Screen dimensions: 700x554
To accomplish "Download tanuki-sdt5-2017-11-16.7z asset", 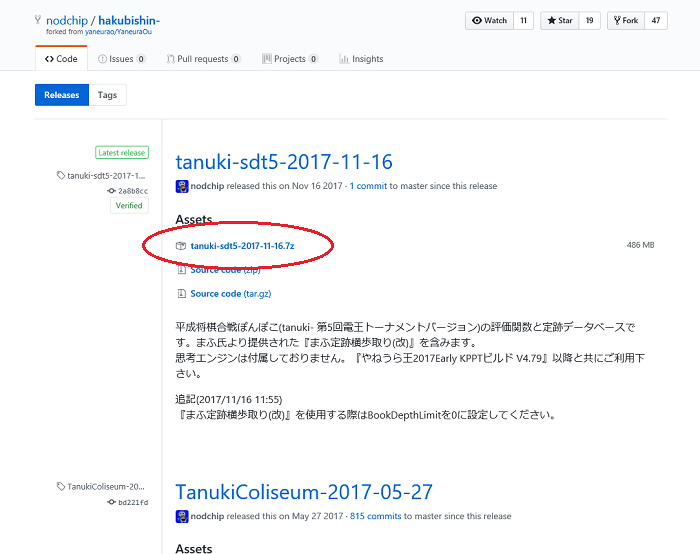I will coord(242,246).
